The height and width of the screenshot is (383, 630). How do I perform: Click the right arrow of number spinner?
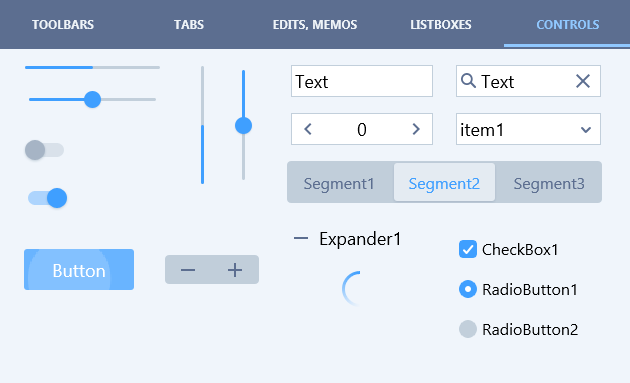coord(416,129)
